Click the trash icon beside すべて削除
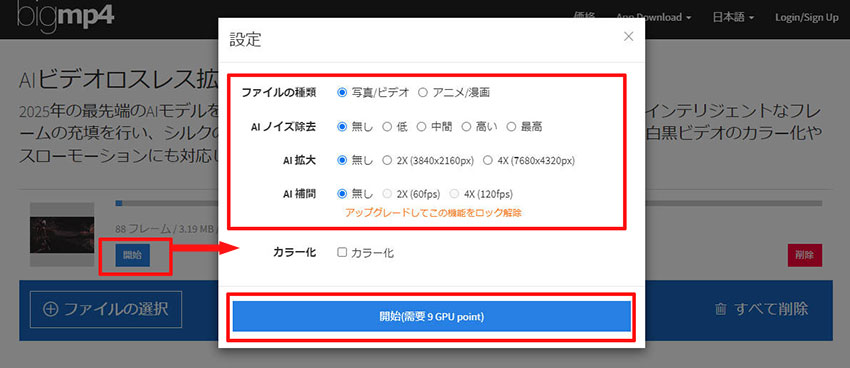850x368 pixels. click(x=720, y=309)
